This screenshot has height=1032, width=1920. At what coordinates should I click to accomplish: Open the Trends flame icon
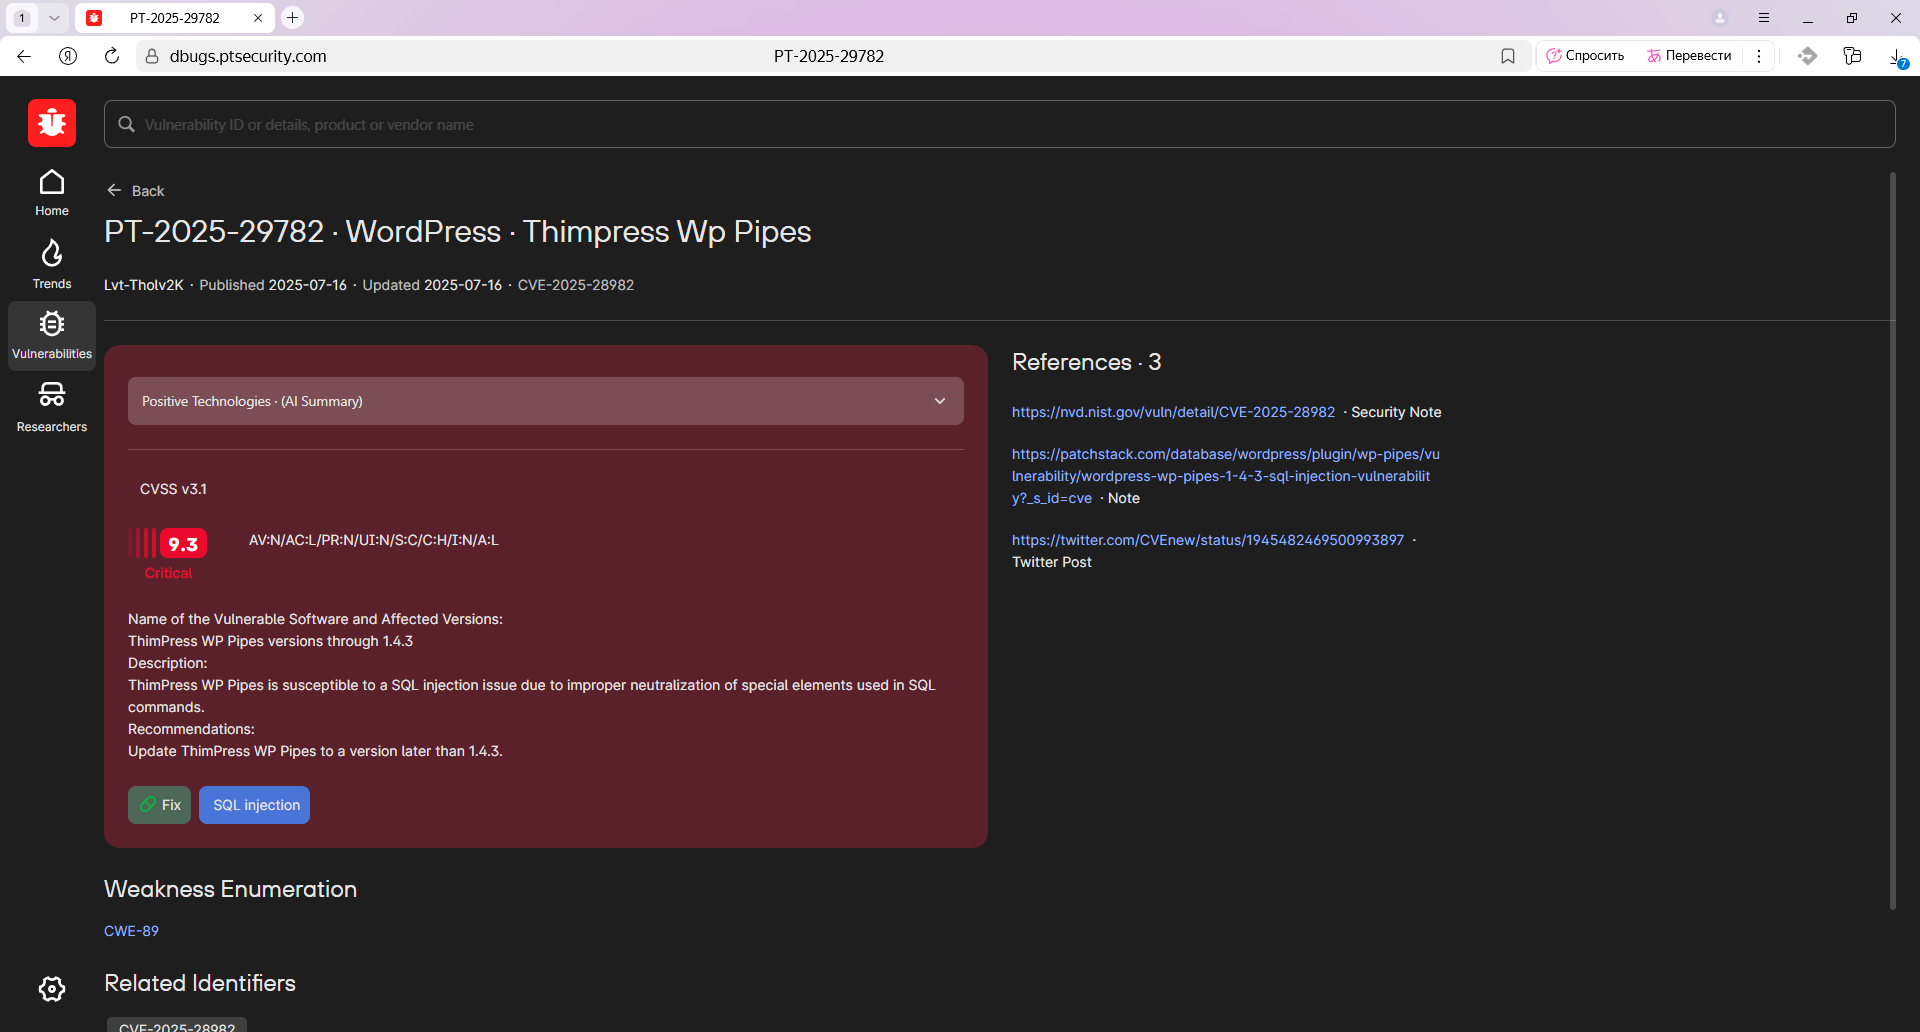coord(52,264)
